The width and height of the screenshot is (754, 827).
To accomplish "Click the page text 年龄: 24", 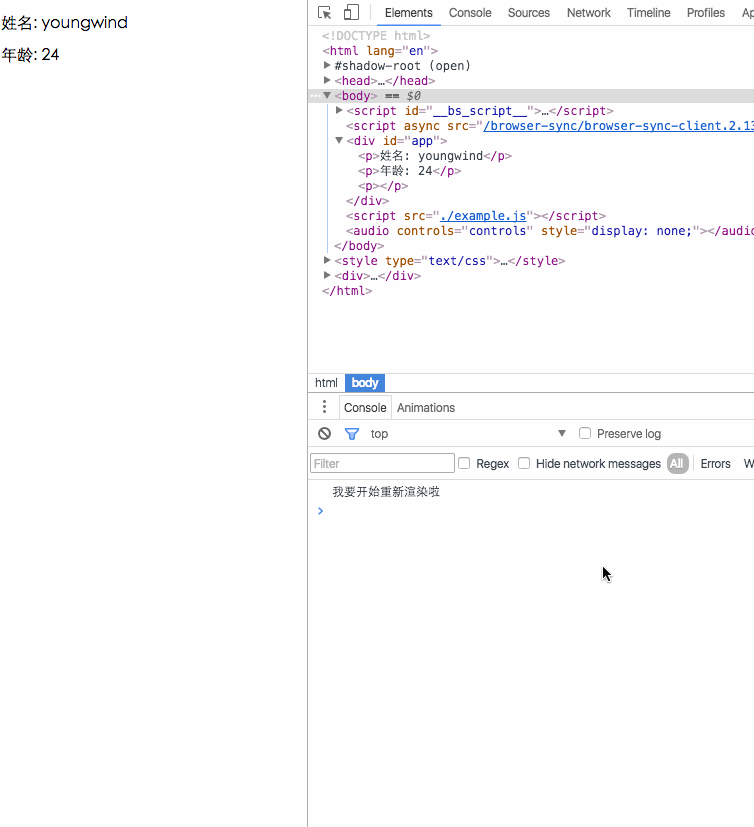I will pos(30,54).
